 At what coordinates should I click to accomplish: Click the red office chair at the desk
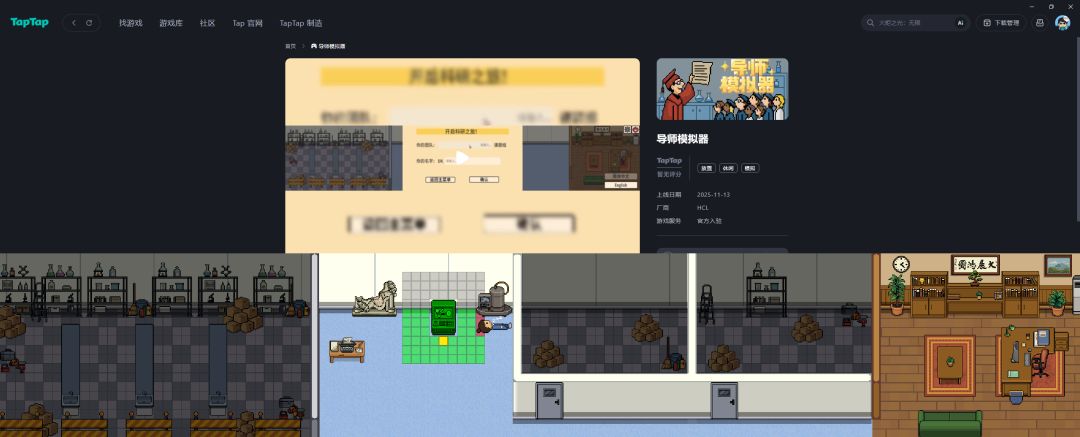pyautogui.click(x=1039, y=361)
